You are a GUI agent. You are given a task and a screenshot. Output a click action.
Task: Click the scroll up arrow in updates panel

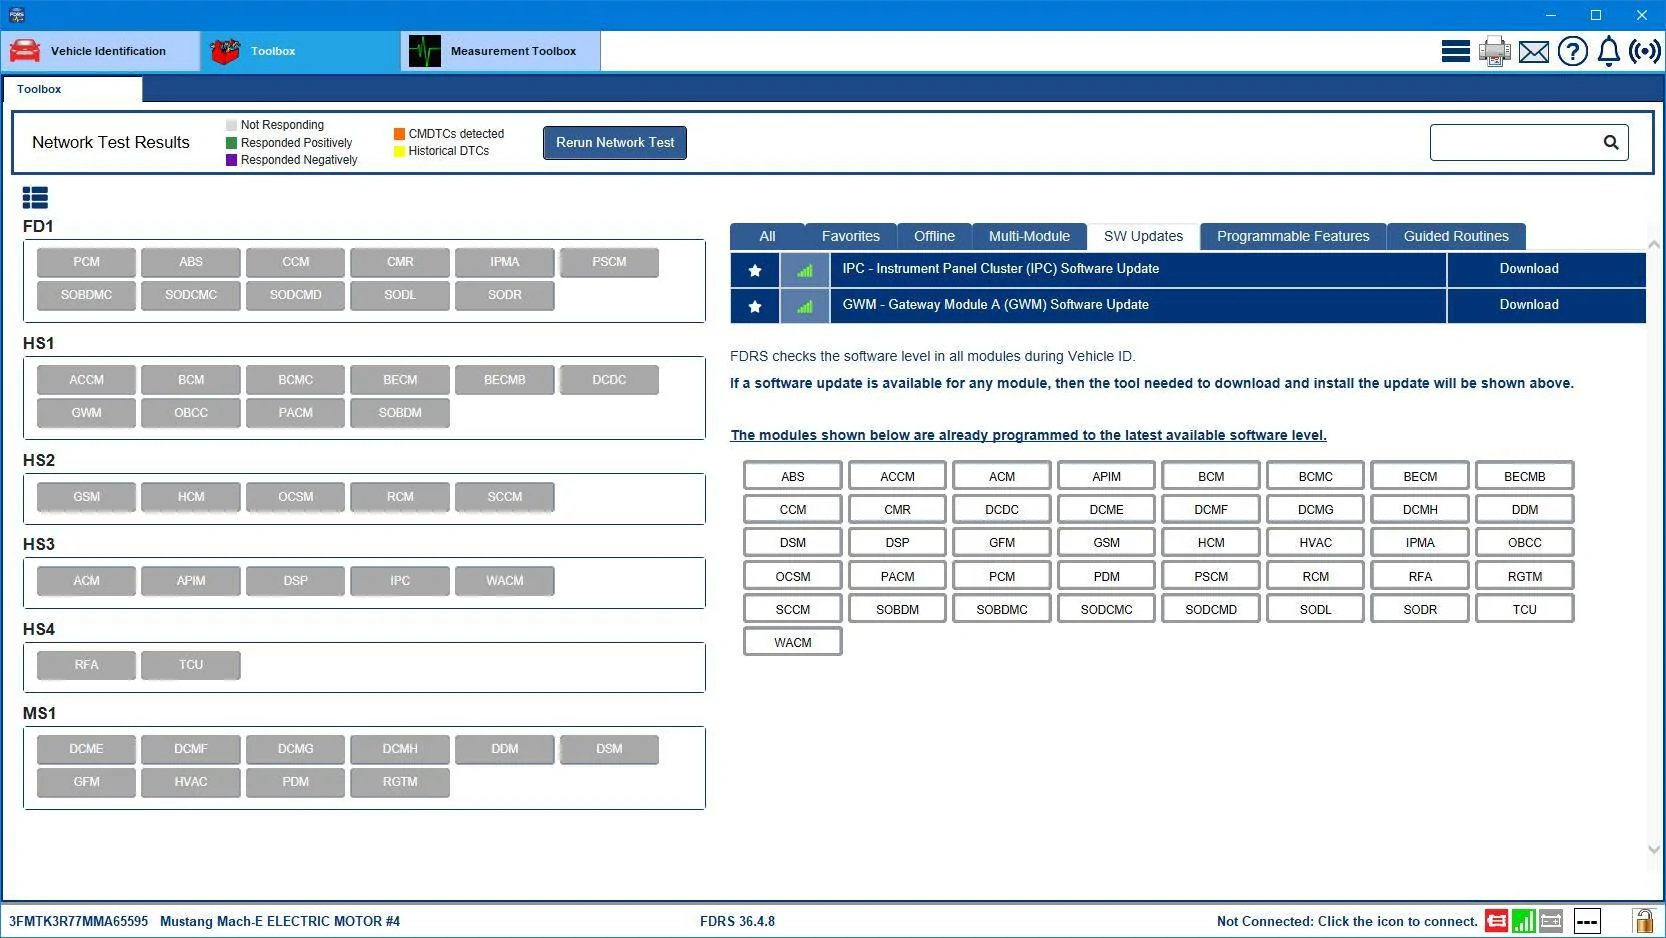click(x=1654, y=245)
